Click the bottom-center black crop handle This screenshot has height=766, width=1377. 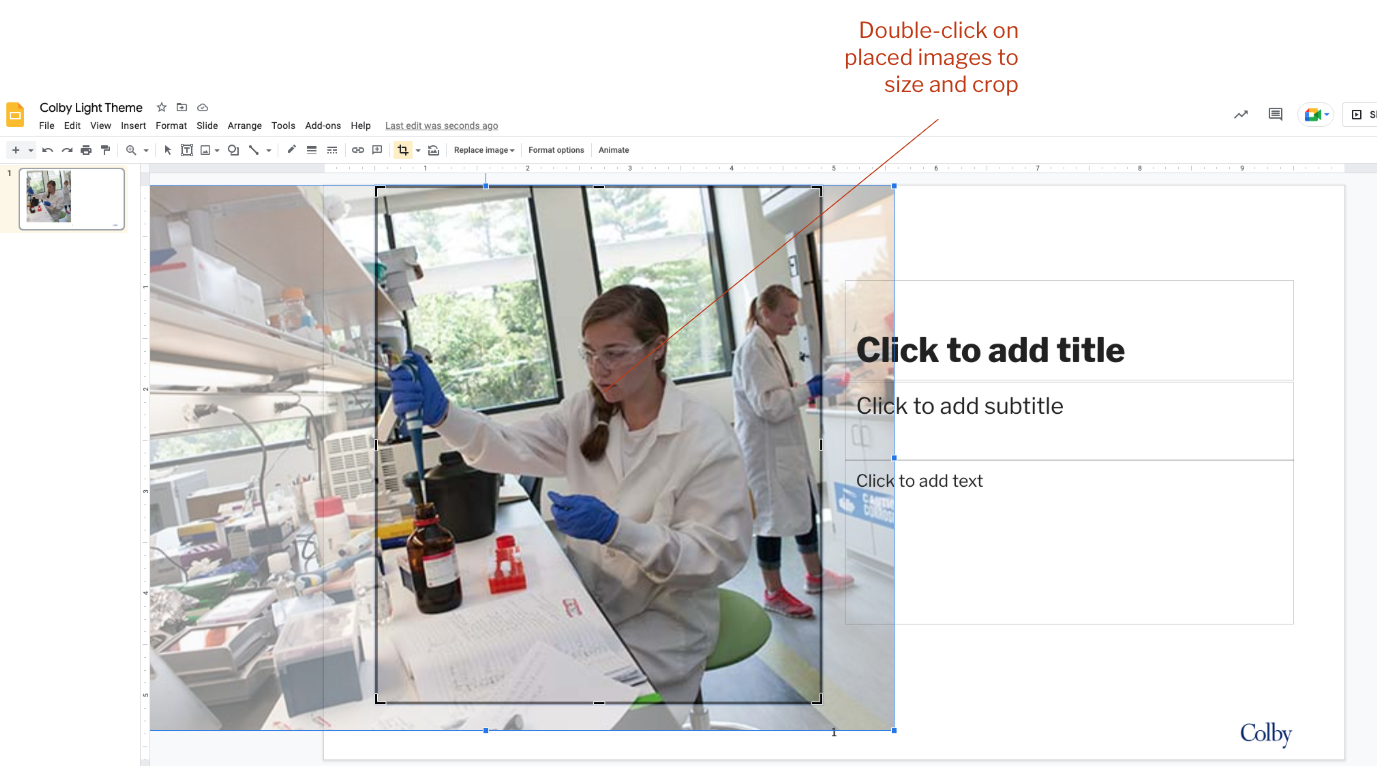coord(599,702)
